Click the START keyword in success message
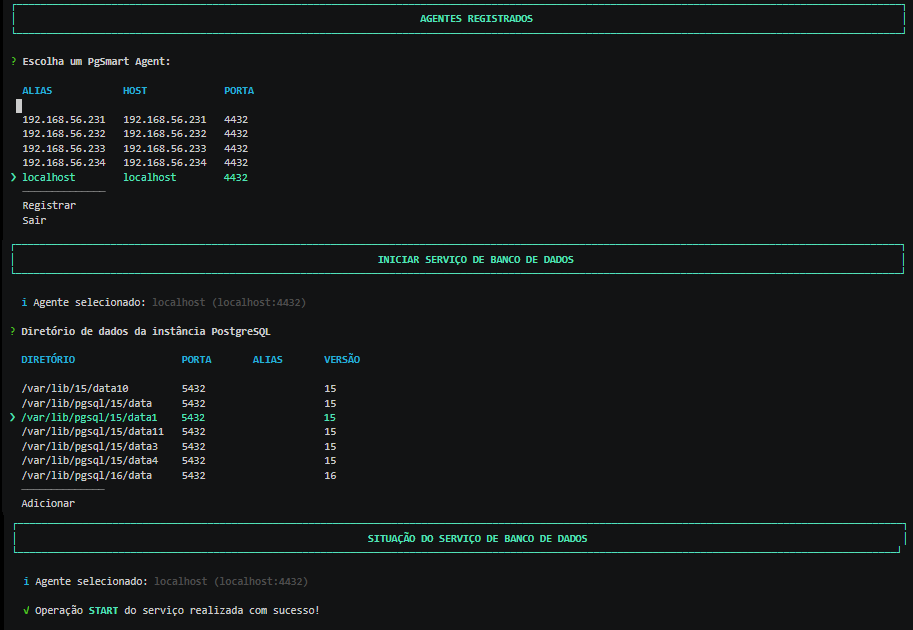Viewport: 913px width, 630px height. [x=104, y=610]
